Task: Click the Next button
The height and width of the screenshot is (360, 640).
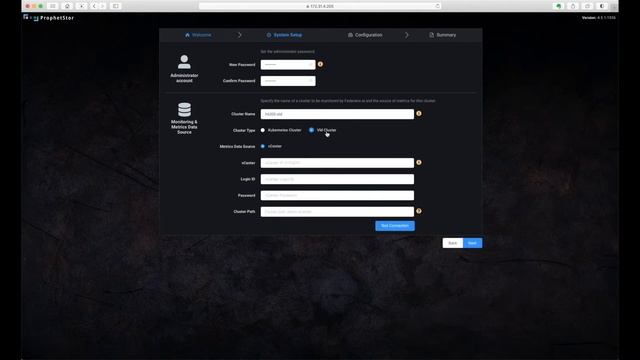Action: (x=473, y=243)
